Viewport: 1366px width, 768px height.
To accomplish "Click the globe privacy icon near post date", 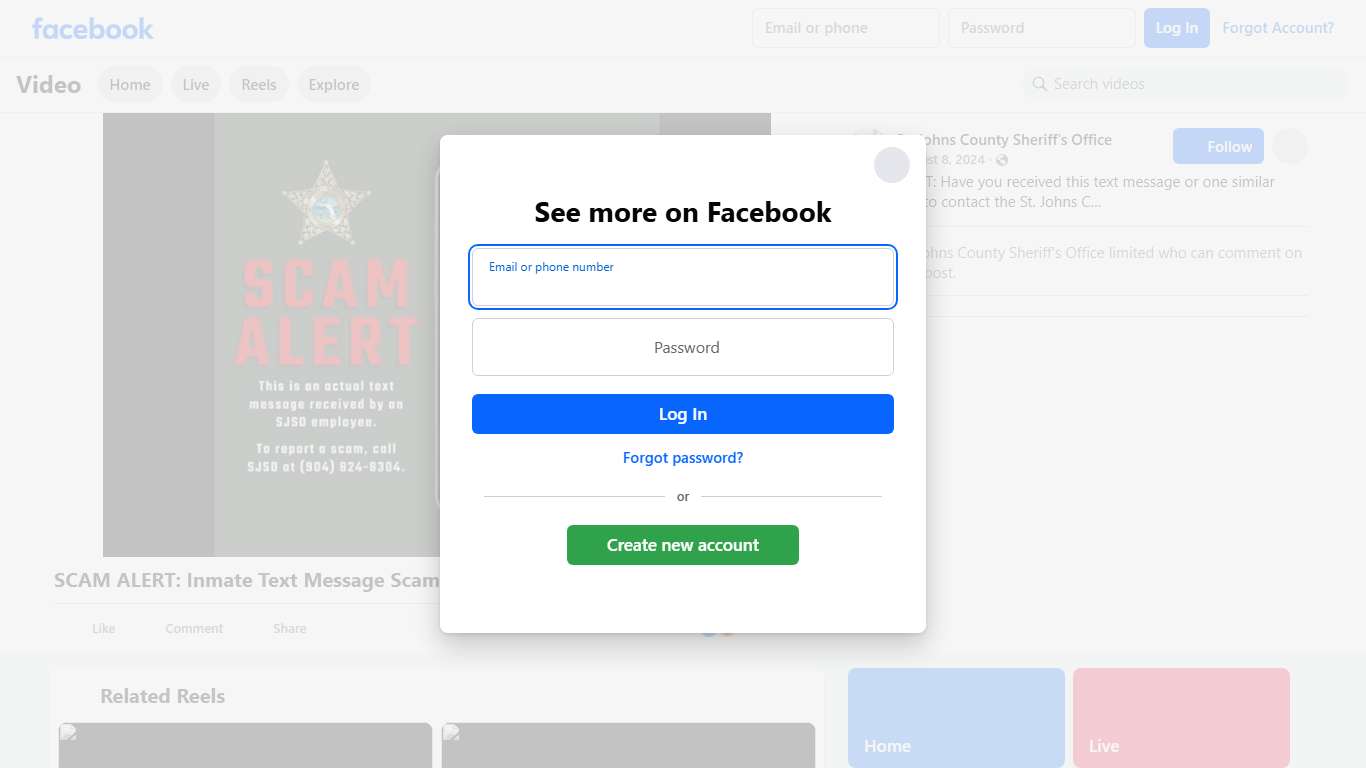I will point(1002,160).
